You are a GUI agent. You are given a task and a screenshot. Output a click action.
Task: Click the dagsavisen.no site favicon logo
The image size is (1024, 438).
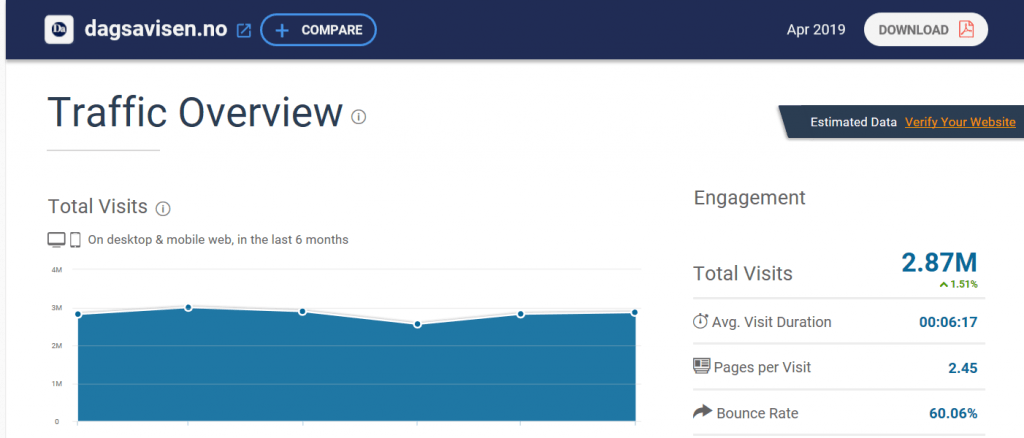coord(59,30)
